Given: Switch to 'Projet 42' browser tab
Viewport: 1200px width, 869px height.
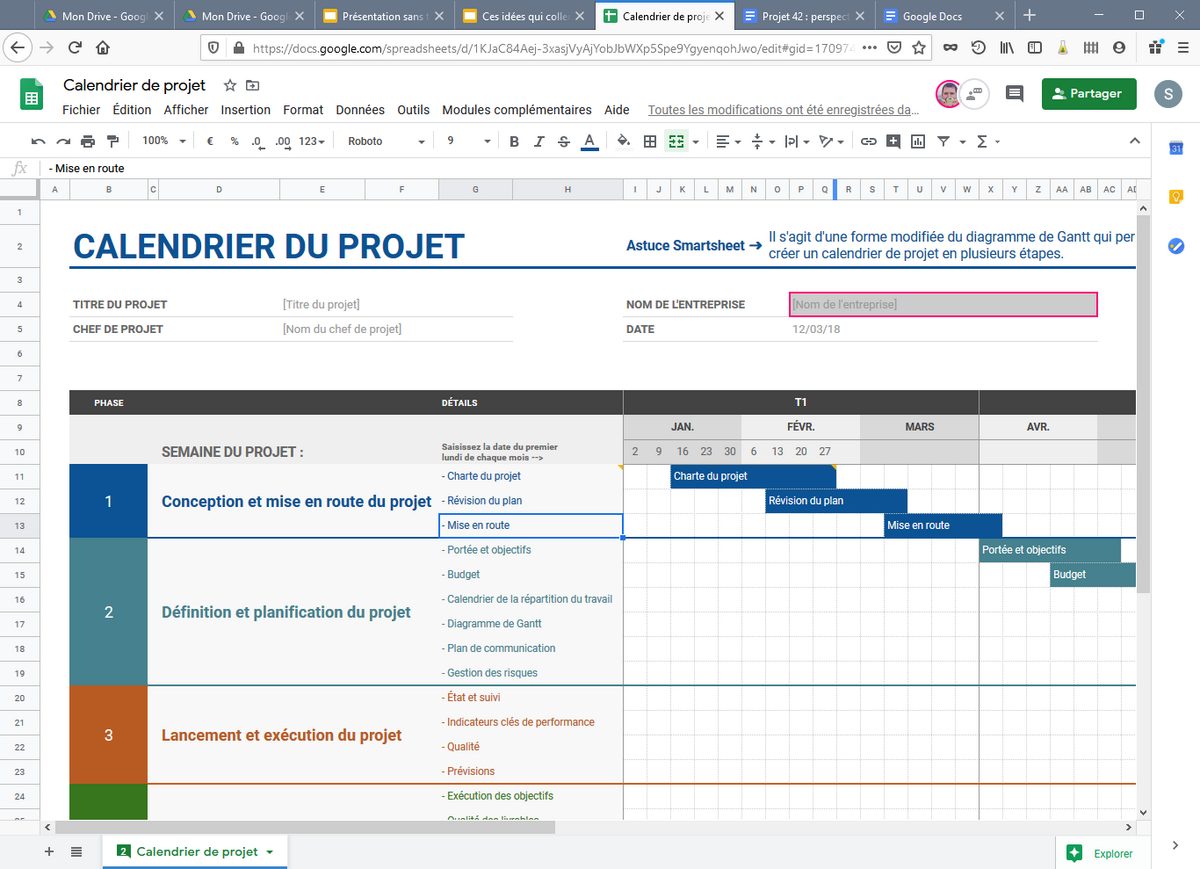Looking at the screenshot, I should tap(805, 16).
